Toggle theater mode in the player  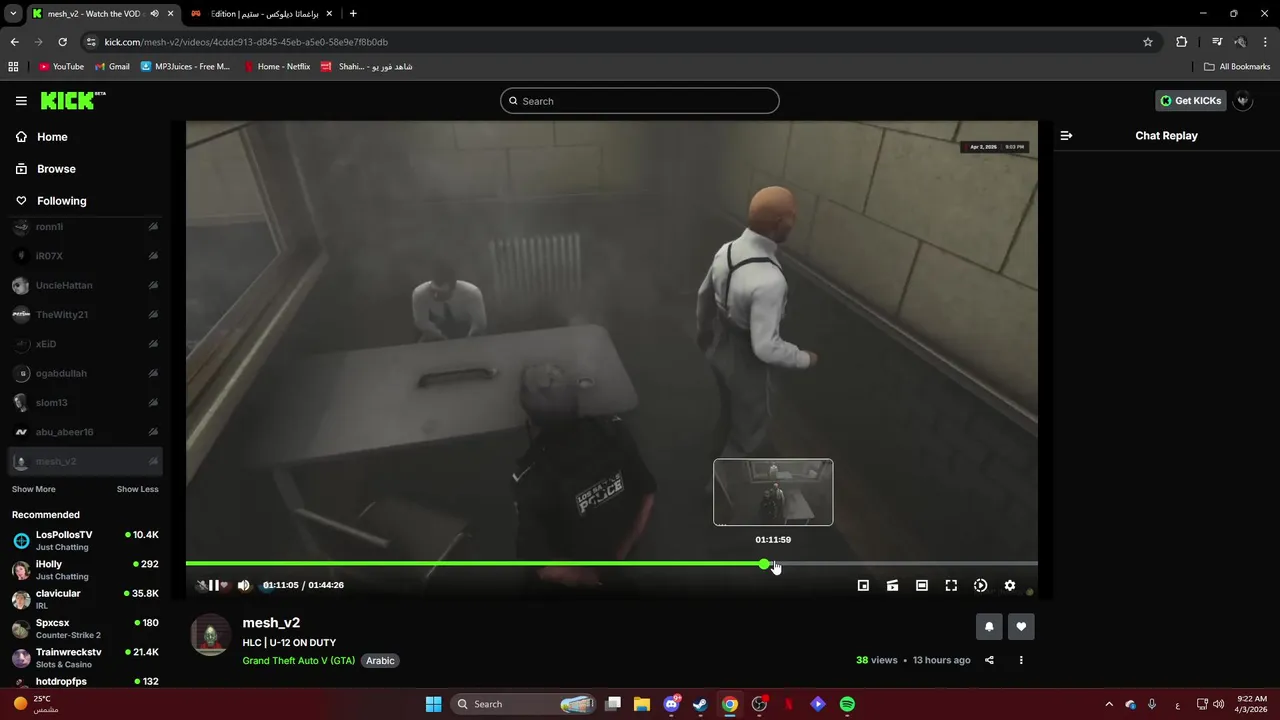(922, 585)
